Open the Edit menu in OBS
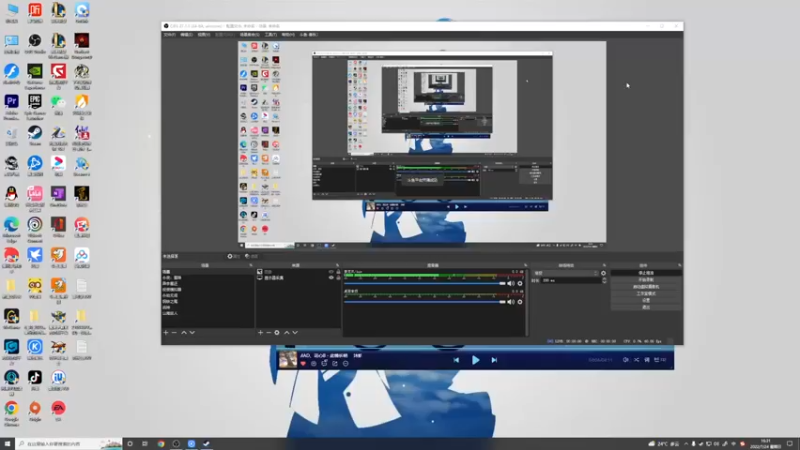The width and height of the screenshot is (800, 450). 187,35
